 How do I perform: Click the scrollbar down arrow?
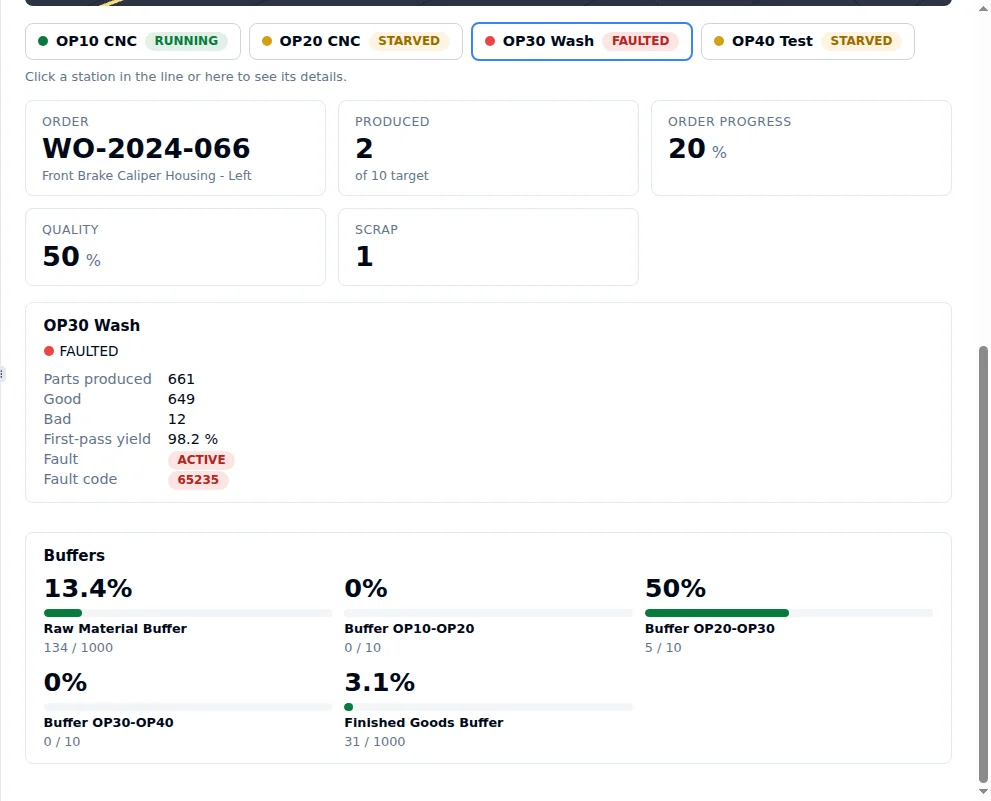(x=983, y=792)
